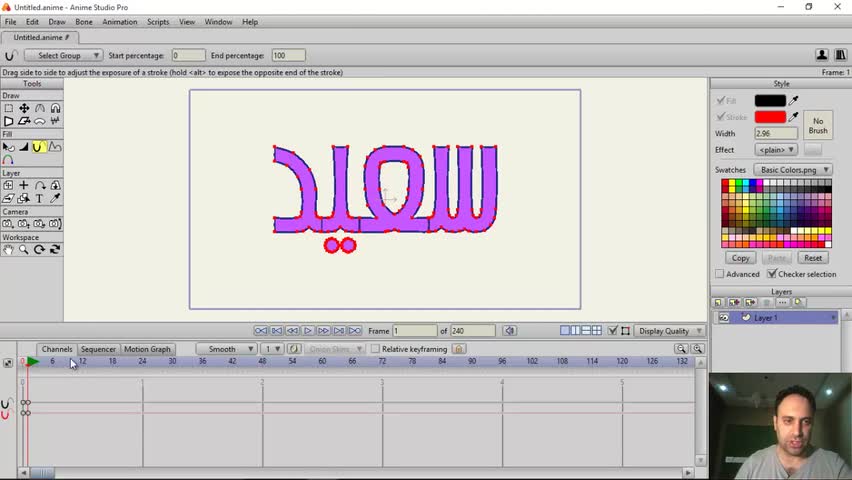Select the Noise tool in Draw section
The image size is (852, 480).
[x=55, y=121]
